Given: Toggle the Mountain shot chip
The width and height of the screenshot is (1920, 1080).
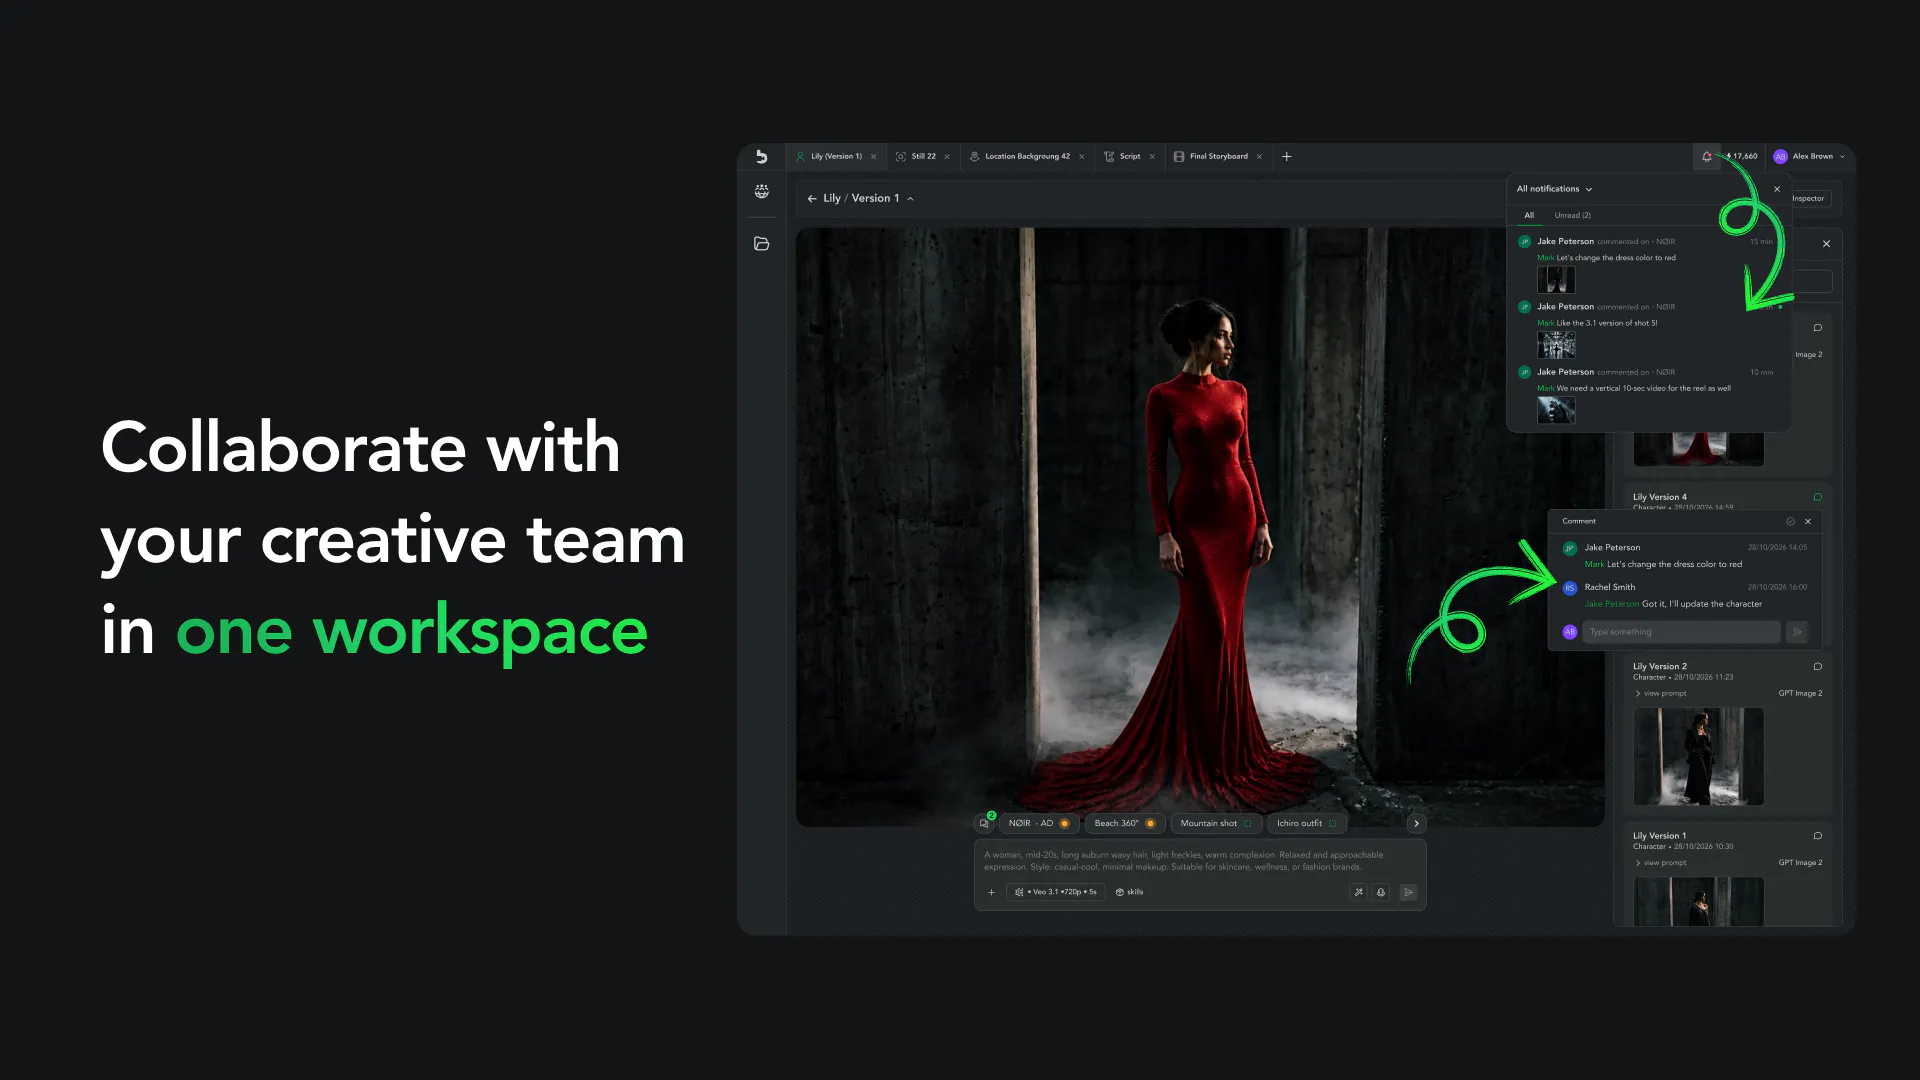Looking at the screenshot, I should click(x=1216, y=823).
